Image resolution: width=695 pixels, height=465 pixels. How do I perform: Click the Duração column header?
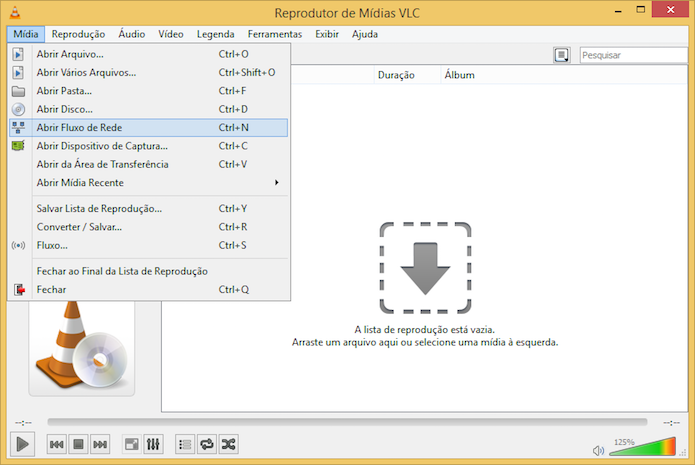[x=407, y=75]
